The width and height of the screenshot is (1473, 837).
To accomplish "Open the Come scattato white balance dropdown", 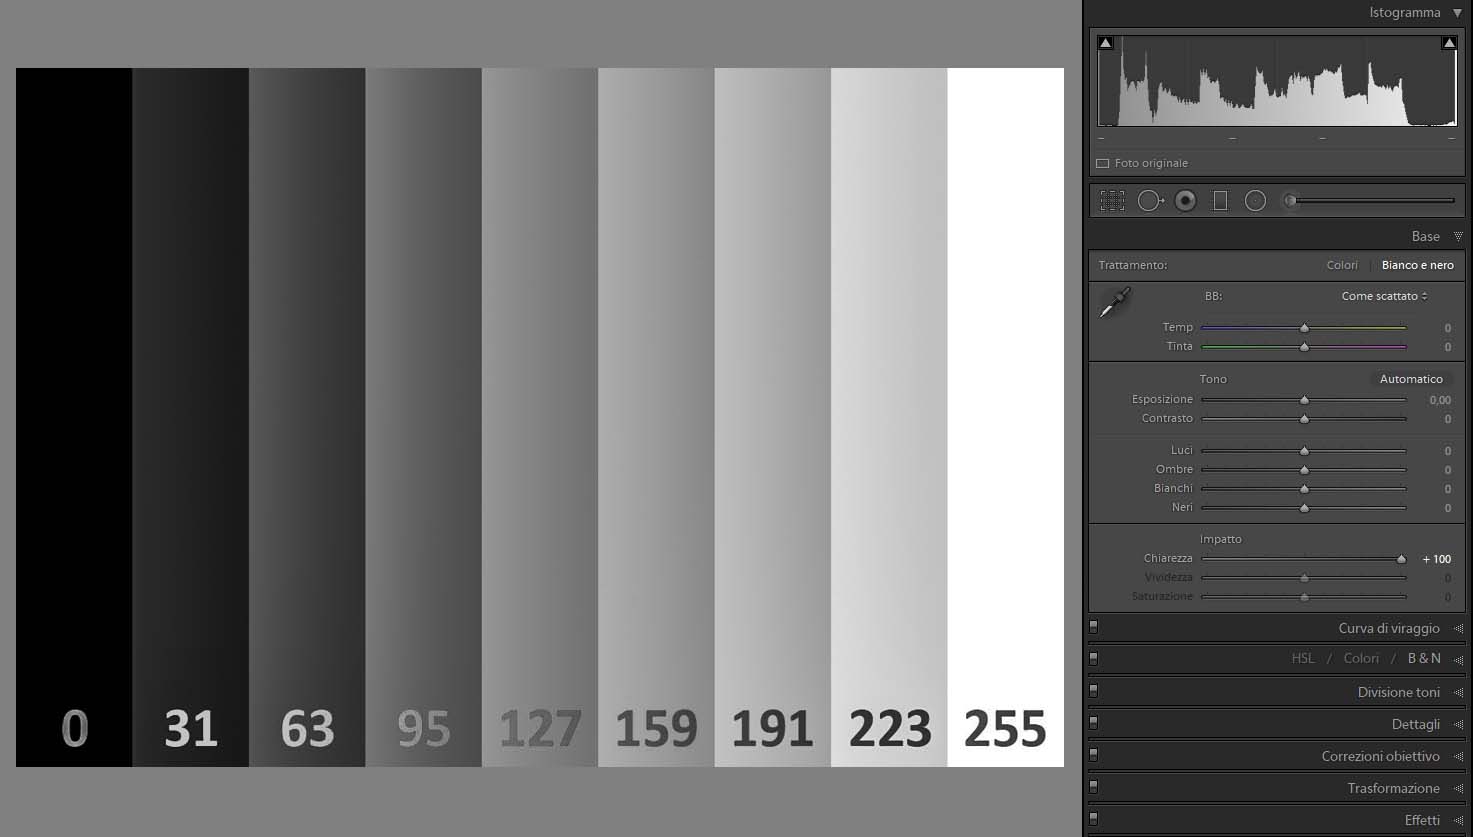I will (x=1384, y=296).
